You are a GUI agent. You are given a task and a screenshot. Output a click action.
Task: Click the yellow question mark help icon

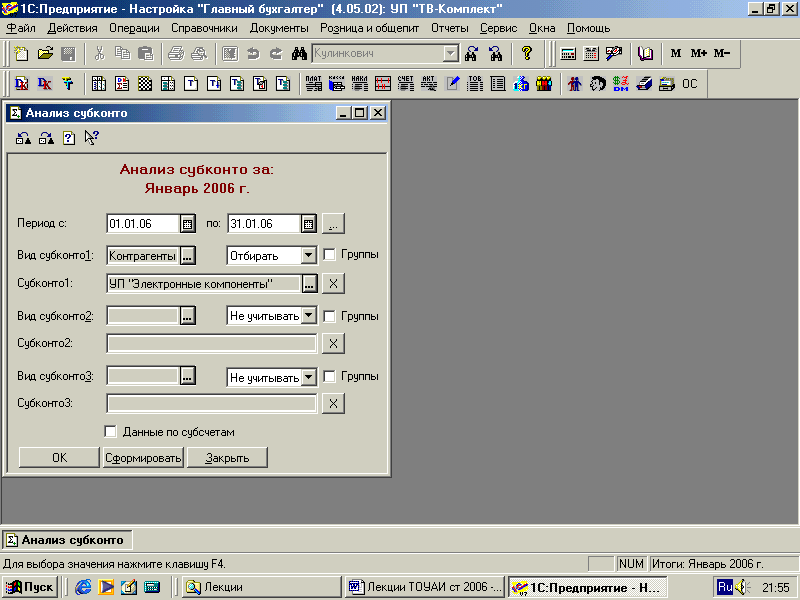pos(527,54)
